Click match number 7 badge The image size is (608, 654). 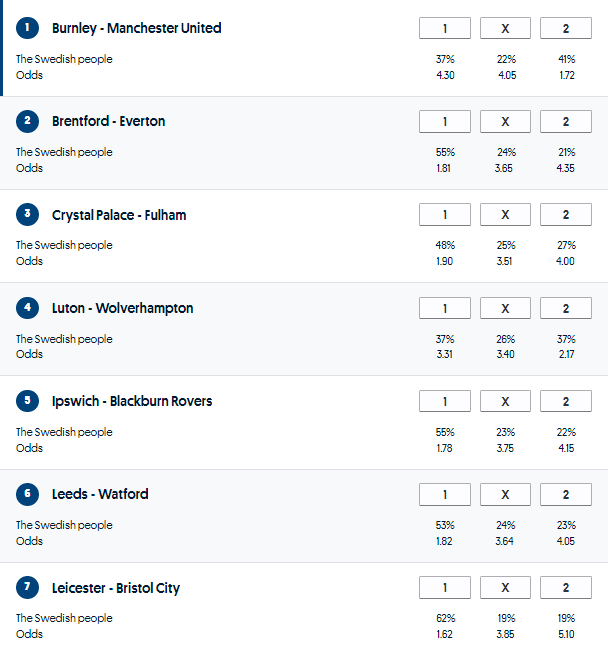coord(27,588)
